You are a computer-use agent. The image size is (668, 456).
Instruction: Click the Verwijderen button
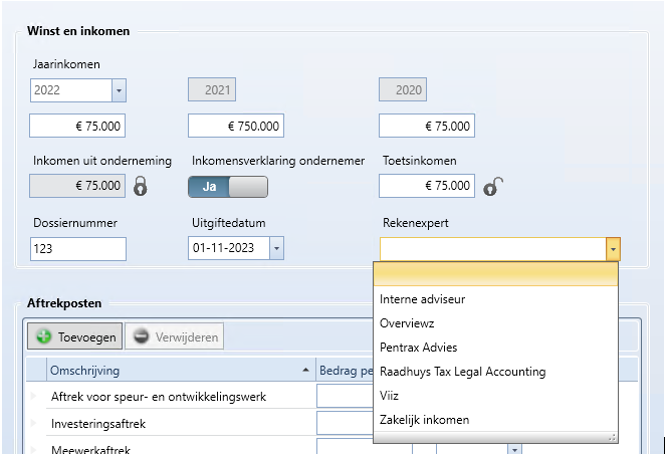coord(176,337)
